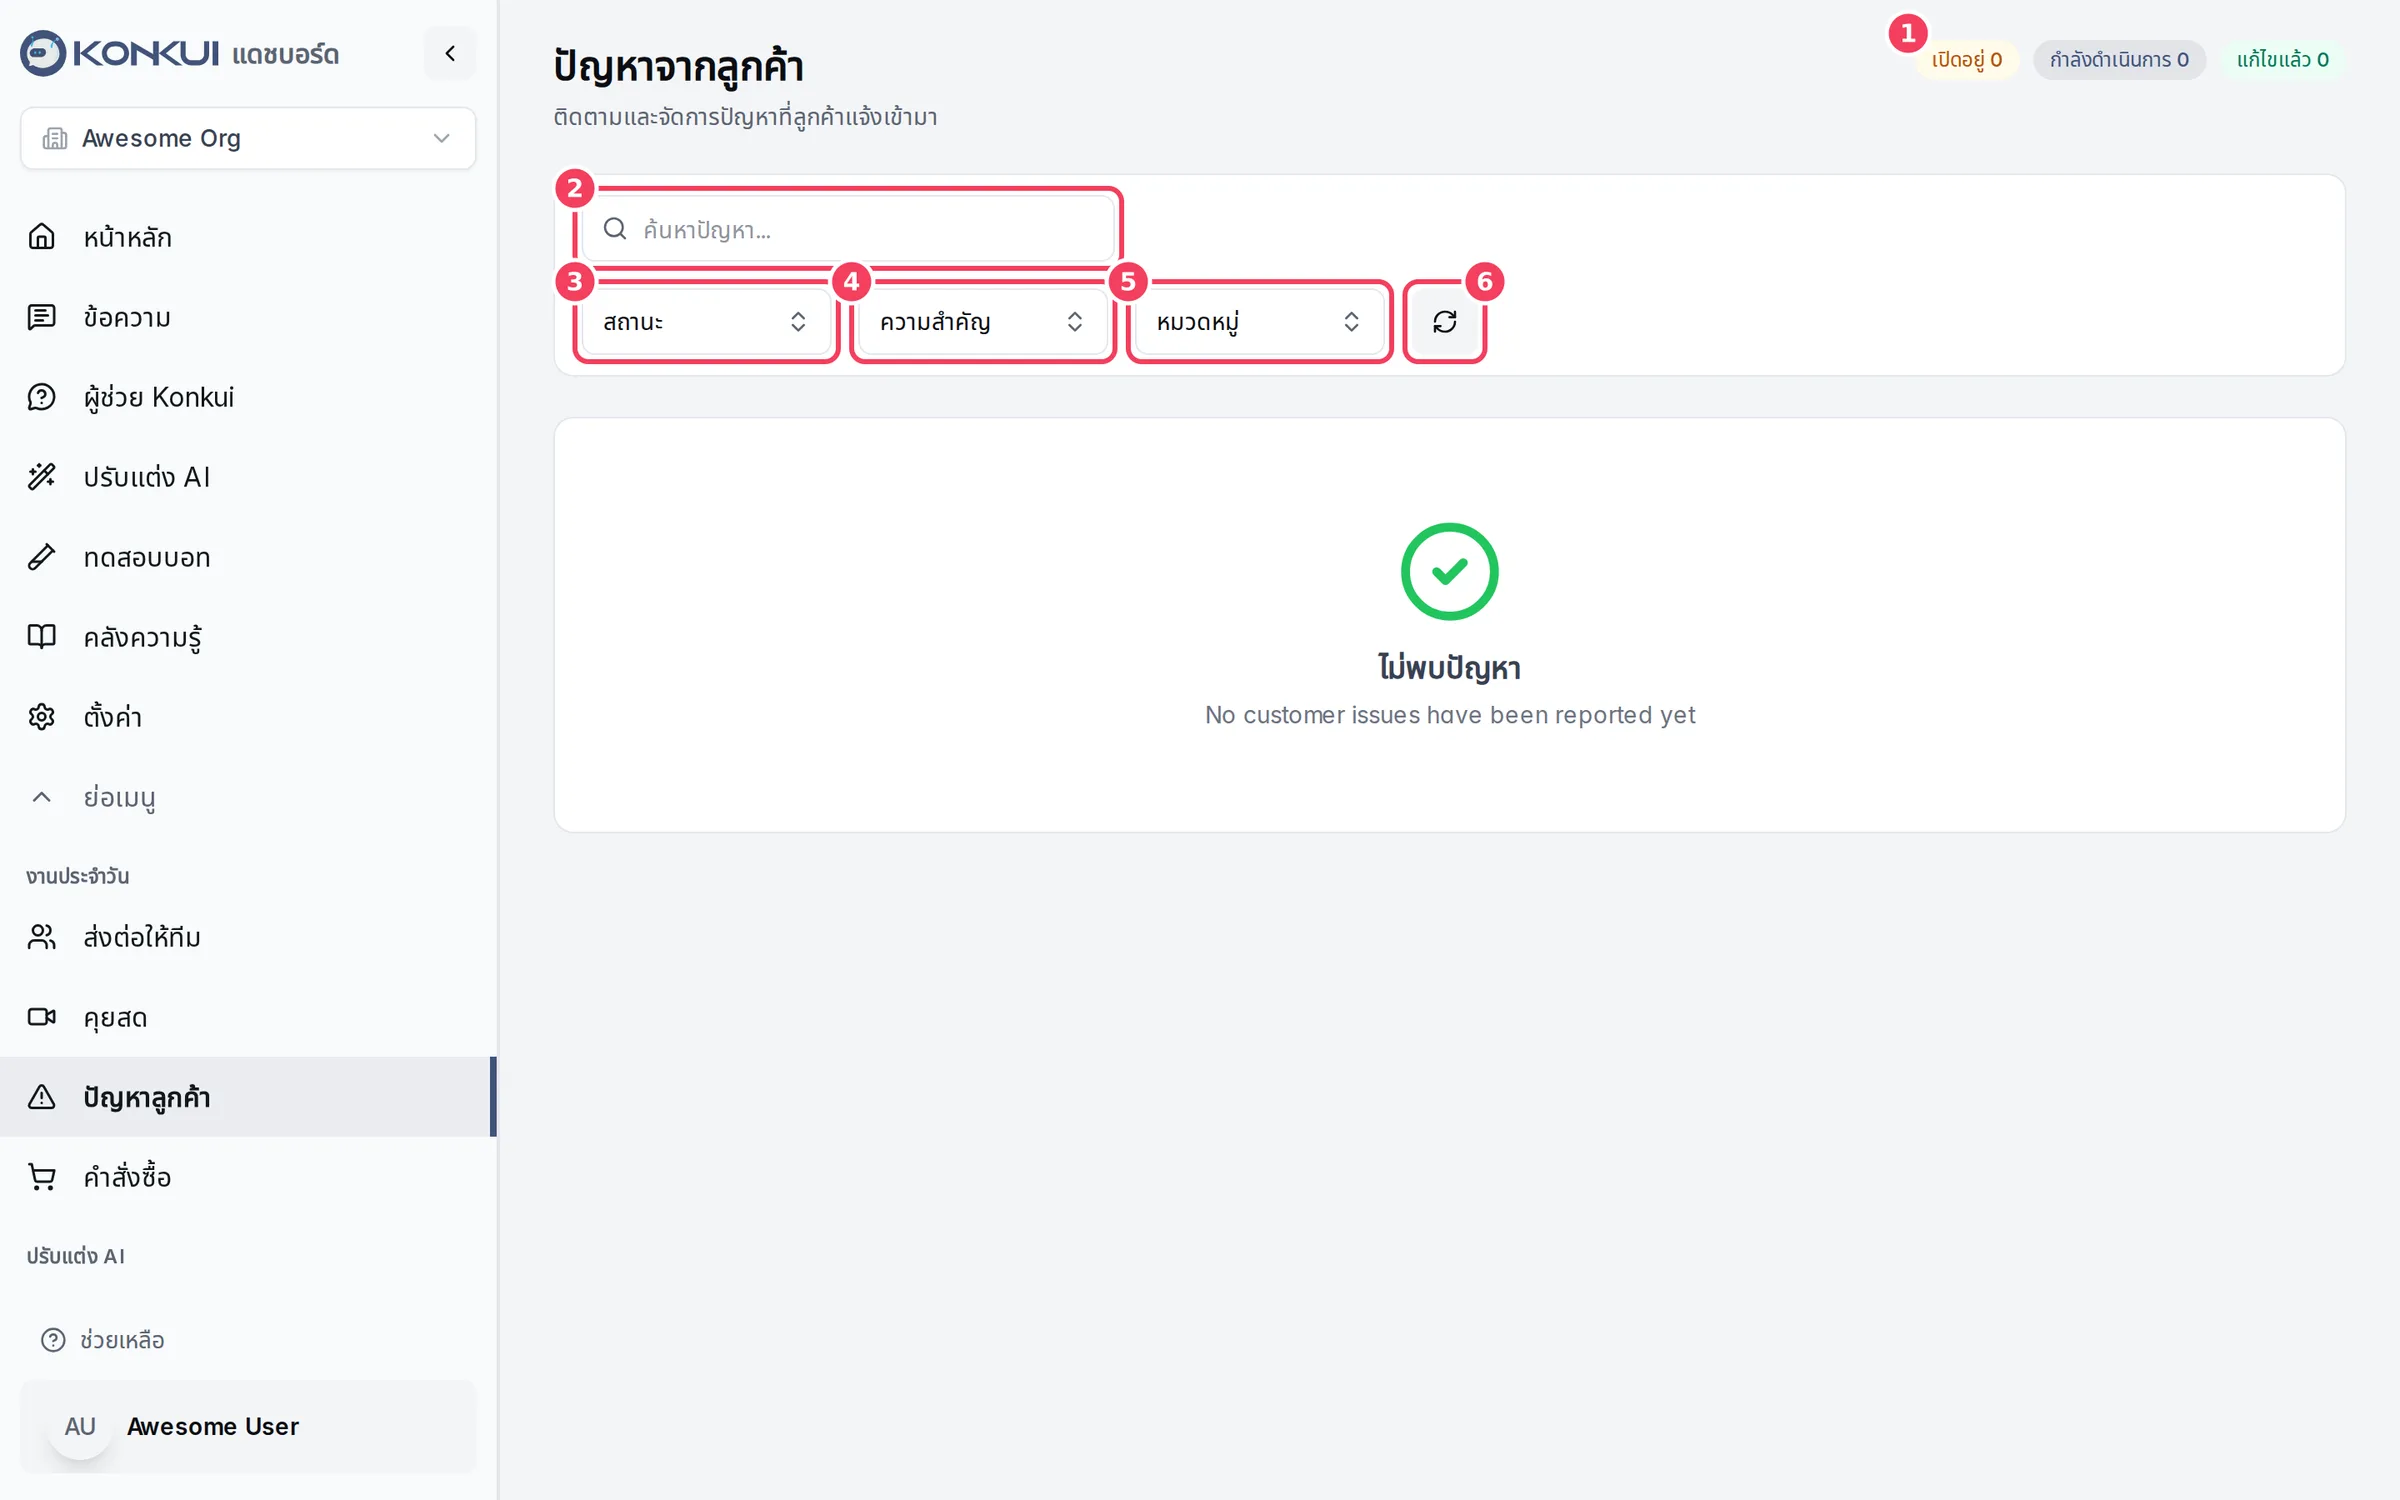The height and width of the screenshot is (1500, 2400).
Task: Click the pencil icon beside ทดสอบบอท
Action: 41,557
